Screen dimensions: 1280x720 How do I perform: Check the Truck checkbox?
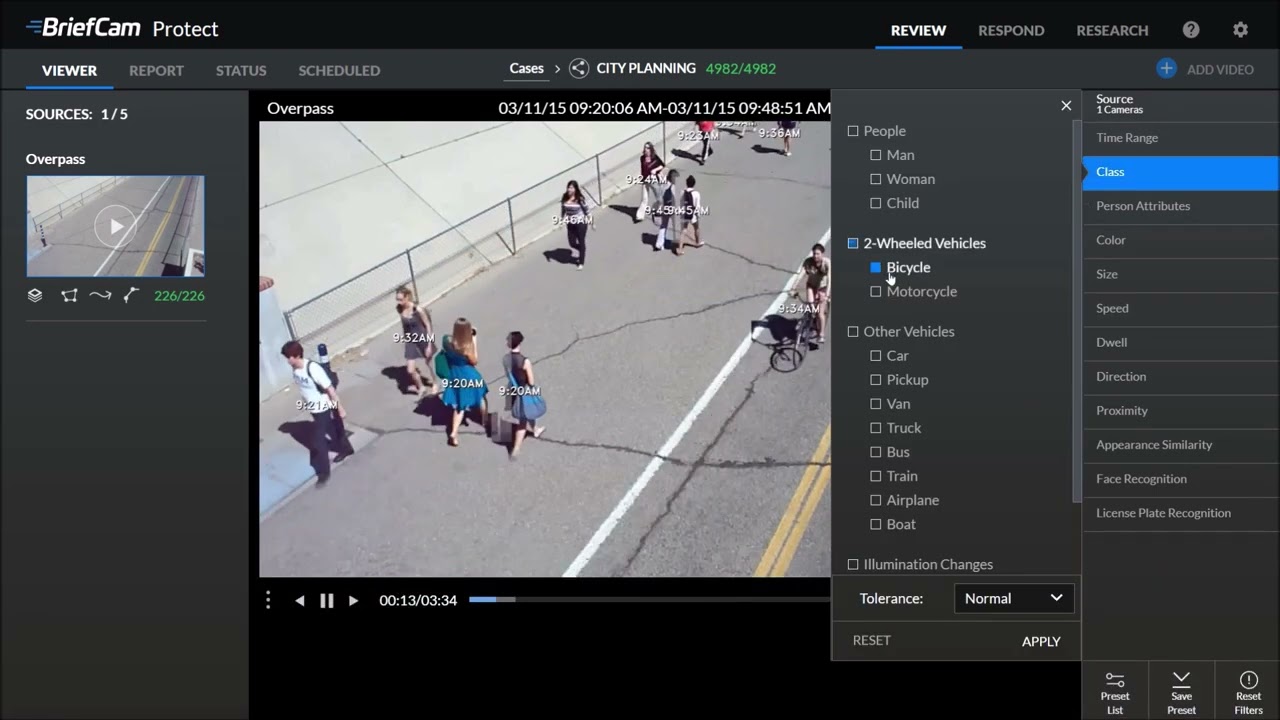876,427
